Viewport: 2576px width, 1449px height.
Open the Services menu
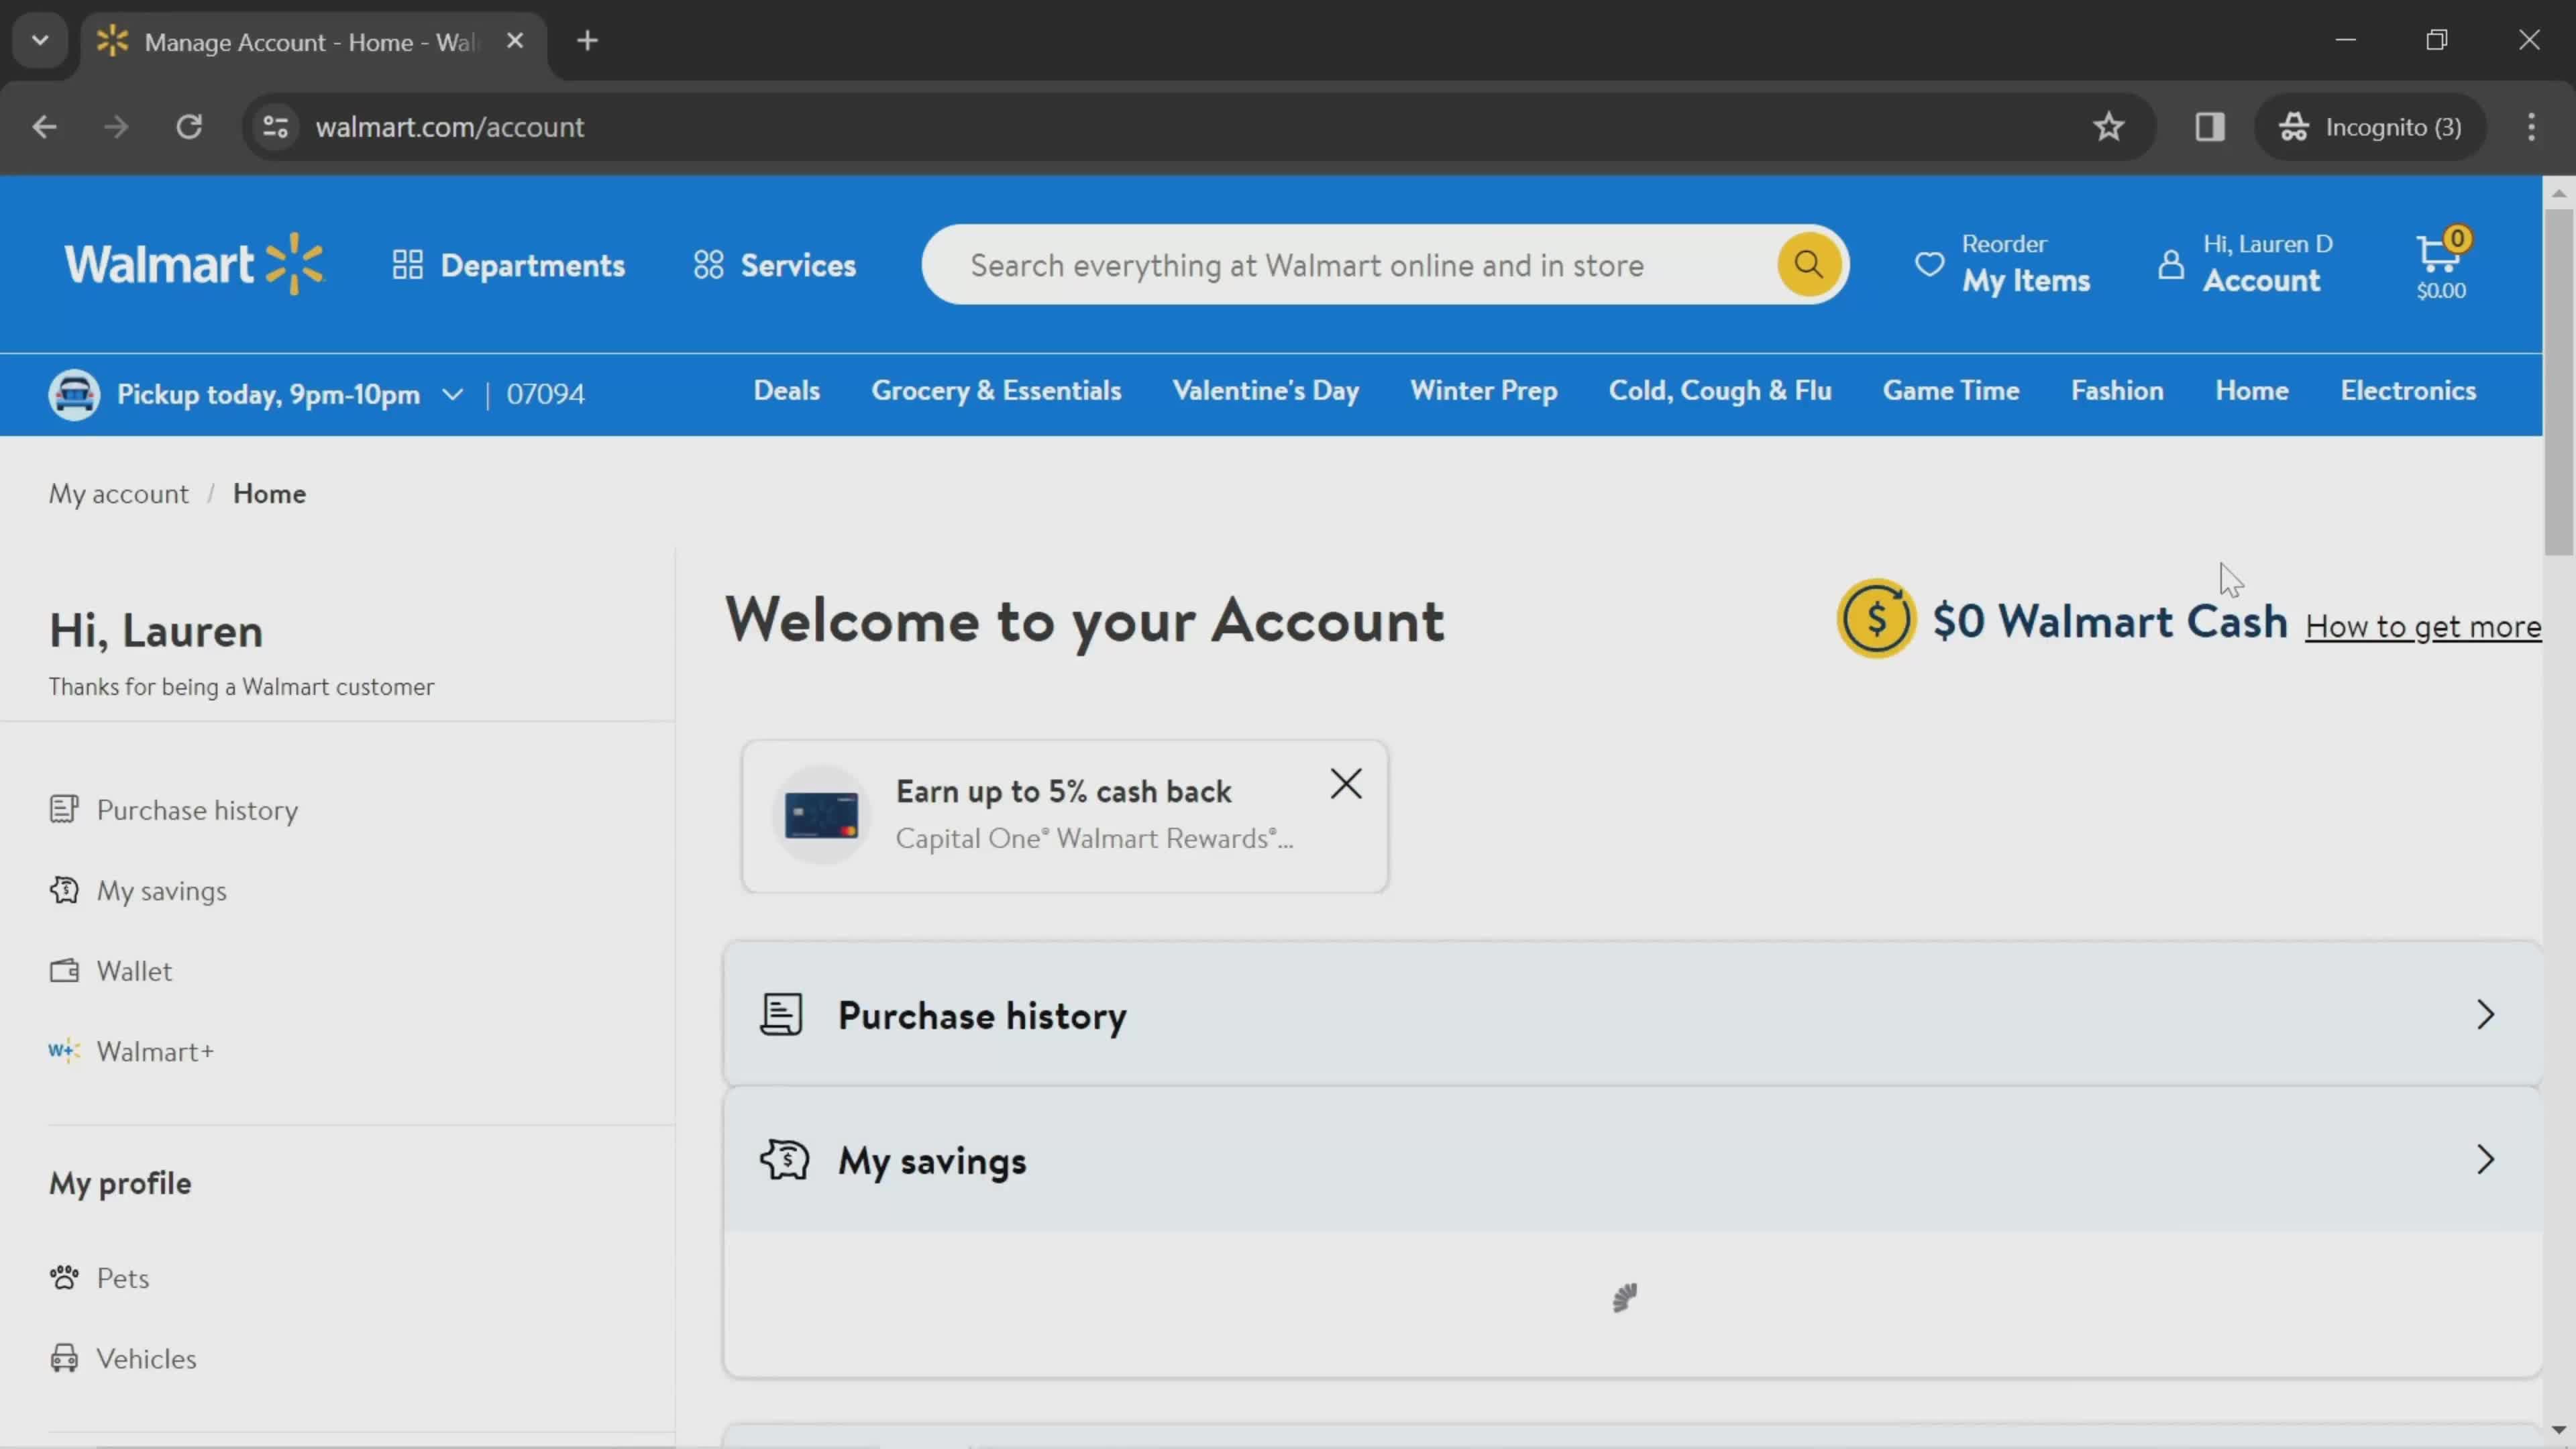(x=775, y=265)
